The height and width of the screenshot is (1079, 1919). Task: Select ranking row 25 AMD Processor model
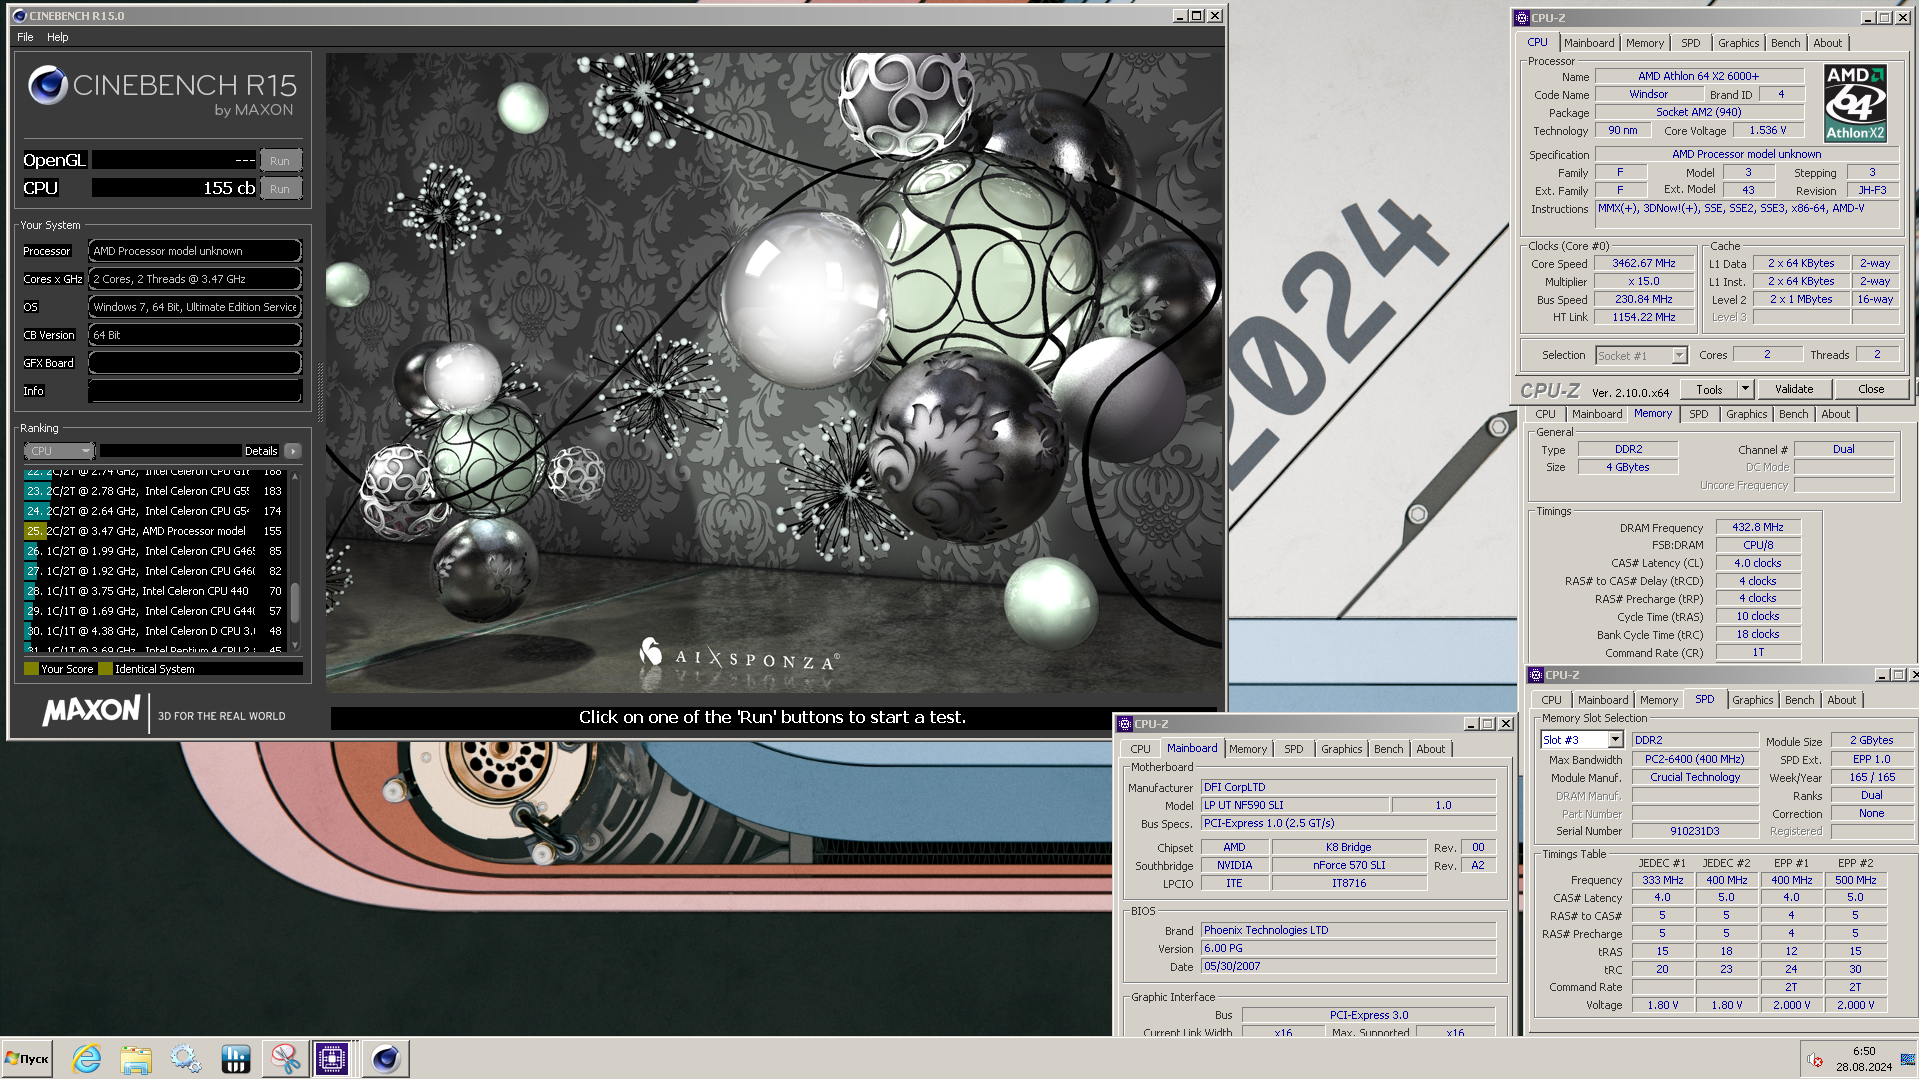[x=155, y=531]
